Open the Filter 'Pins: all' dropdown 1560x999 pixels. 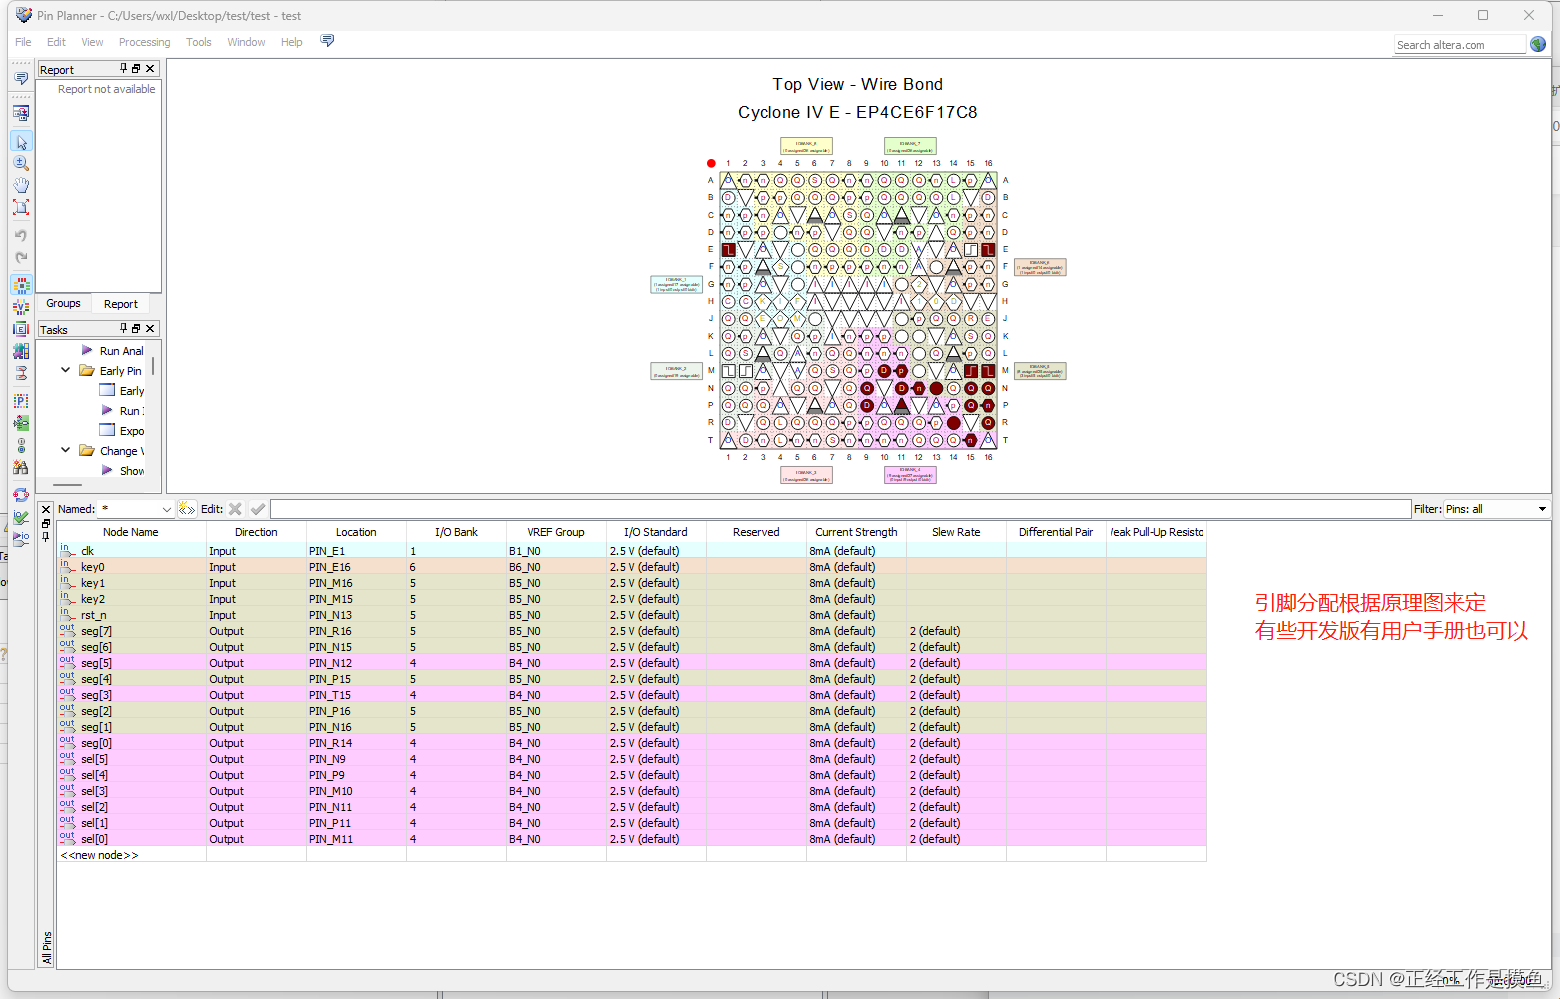1541,509
